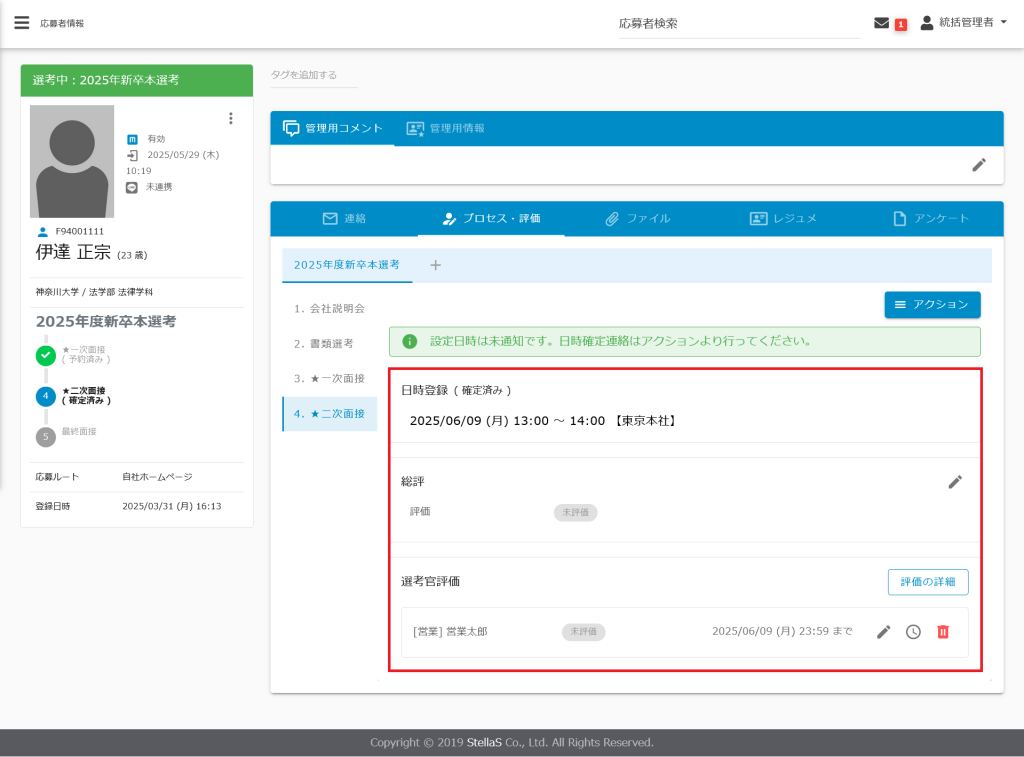Viewport: 1024px width, 757px height.
Task: Add a new selection tab with plus icon
Action: coord(435,265)
